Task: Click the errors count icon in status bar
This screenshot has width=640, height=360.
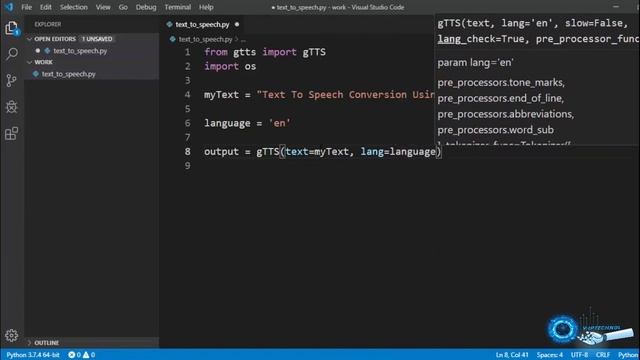Action: point(71,355)
